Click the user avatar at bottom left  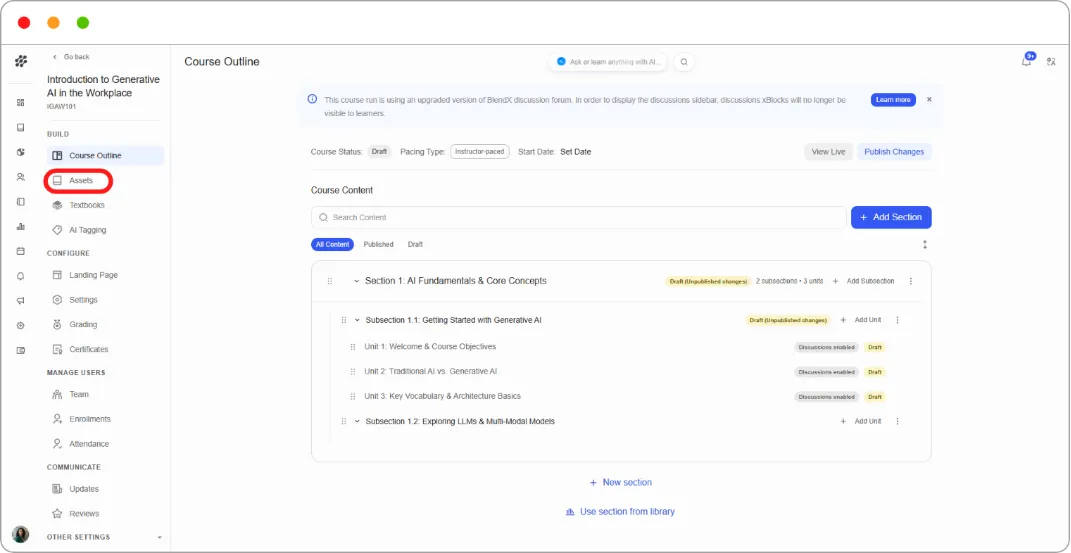pos(20,534)
